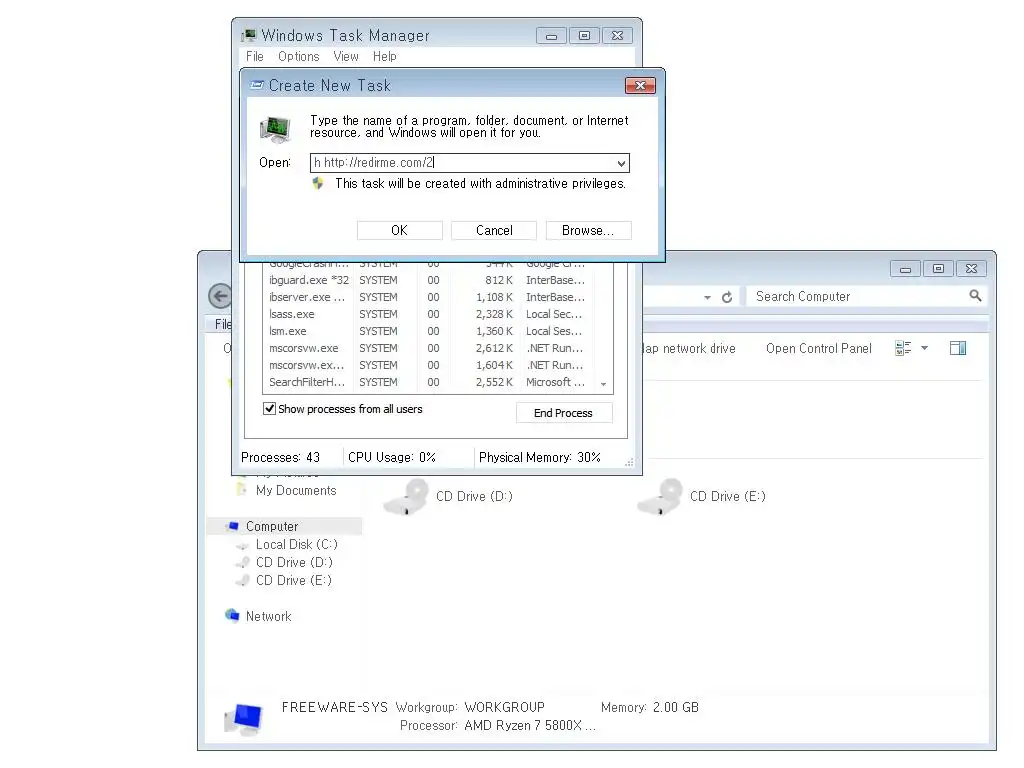Click the change view icon in Explorer
This screenshot has height=768, width=1024.
[x=903, y=348]
